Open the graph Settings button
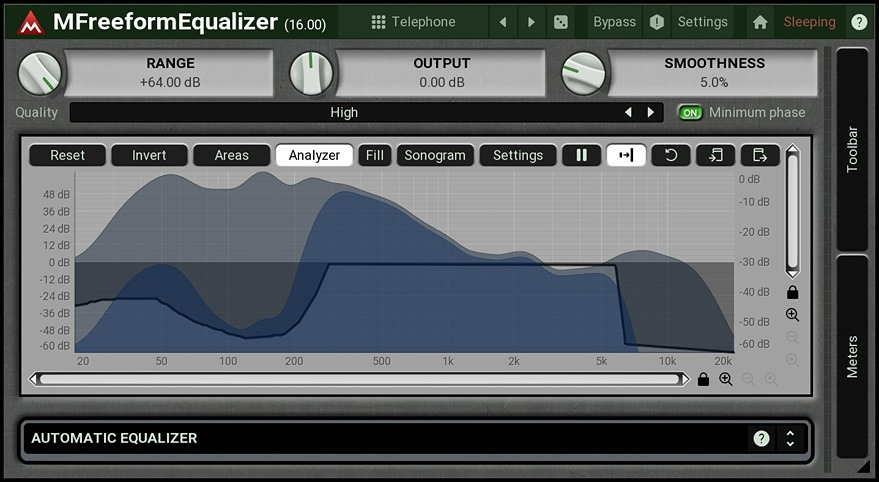The height and width of the screenshot is (482, 879). pyautogui.click(x=518, y=155)
